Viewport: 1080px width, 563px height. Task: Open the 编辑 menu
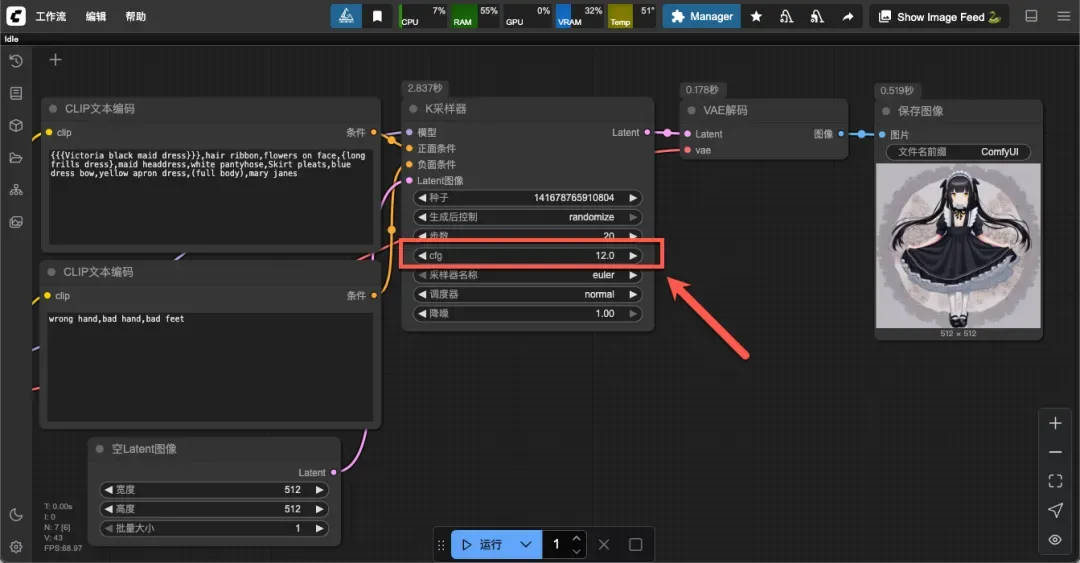pos(96,17)
